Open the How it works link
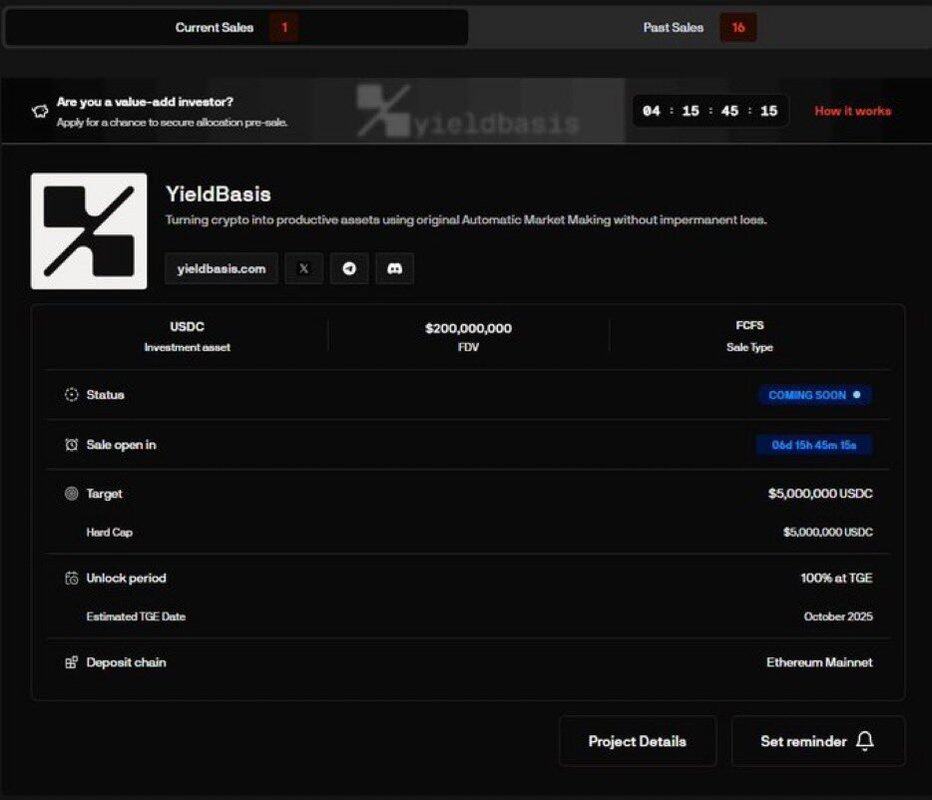 (x=852, y=111)
